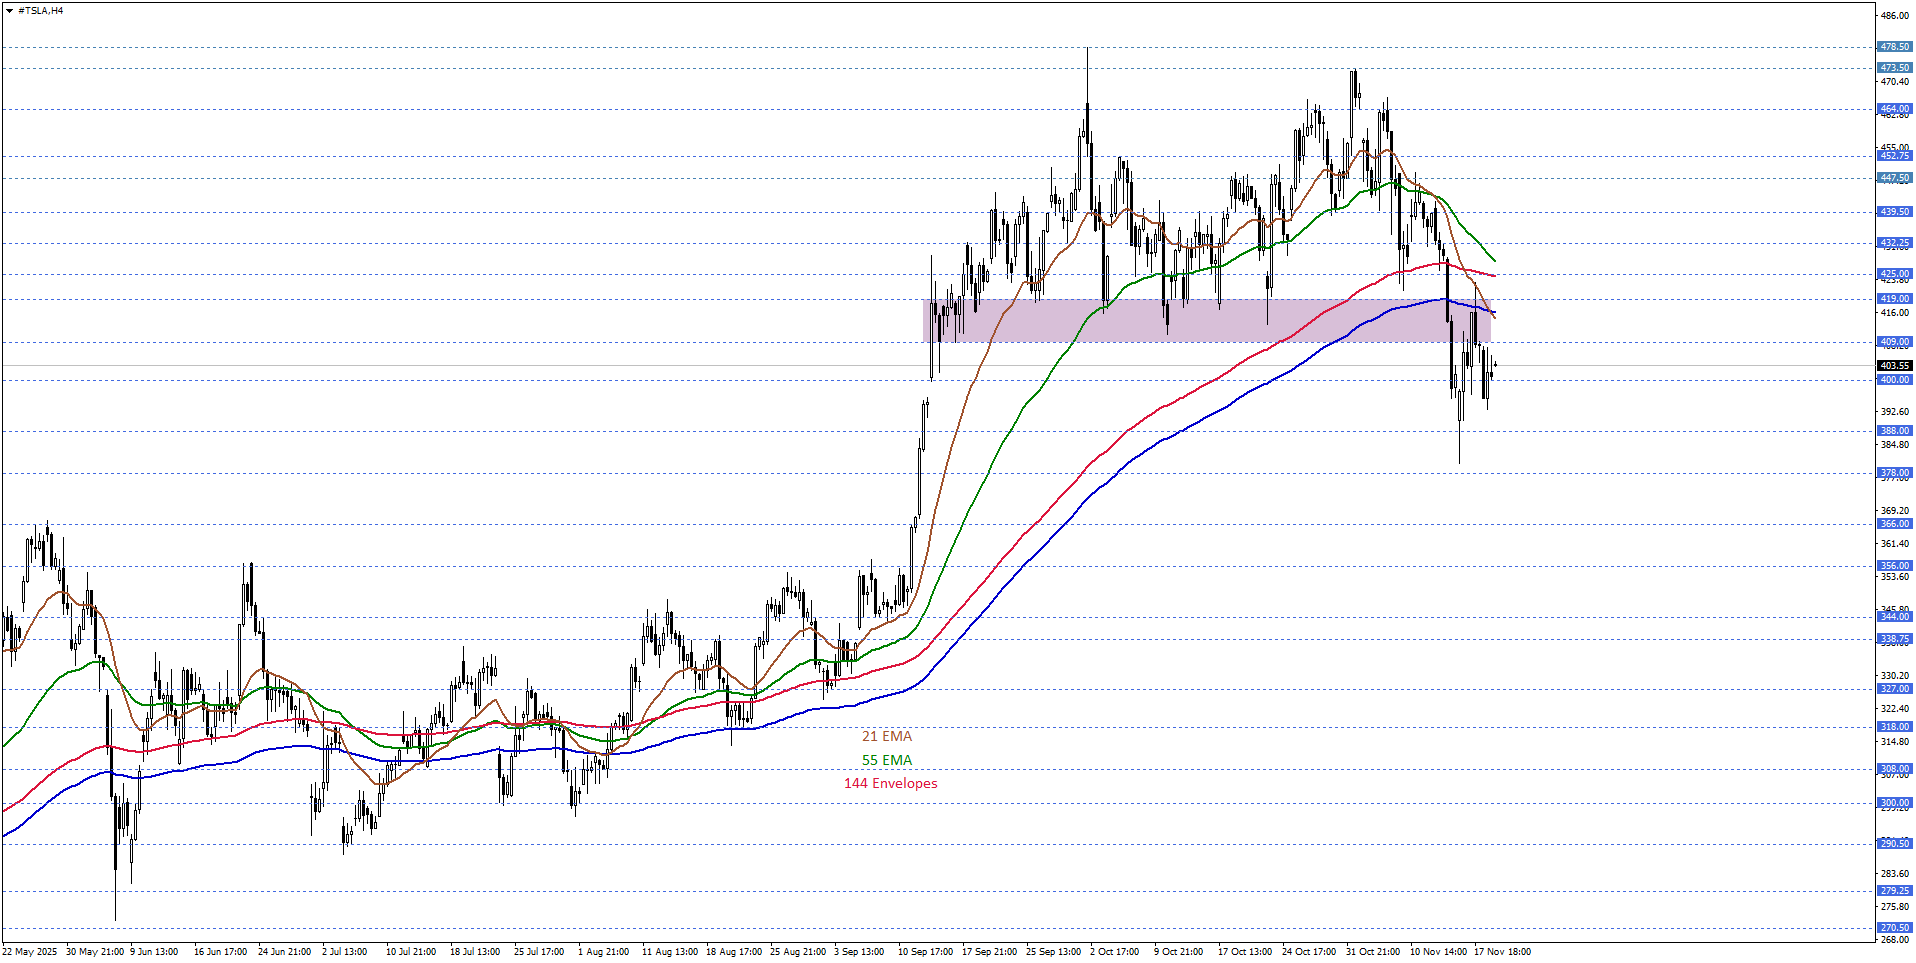Screen dimensions: 1916x963
Task: Select the 300.00 price level tag
Action: 1894,803
